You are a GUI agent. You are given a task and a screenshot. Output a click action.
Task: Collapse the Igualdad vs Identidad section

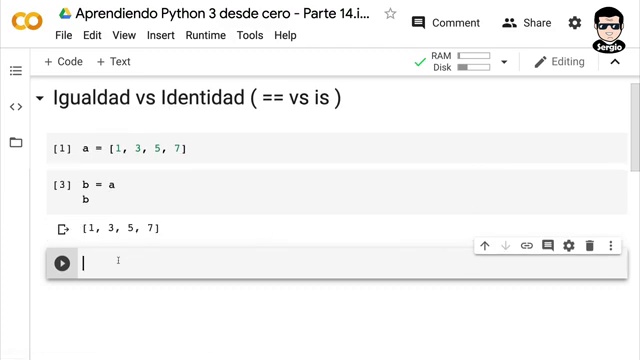pyautogui.click(x=40, y=98)
